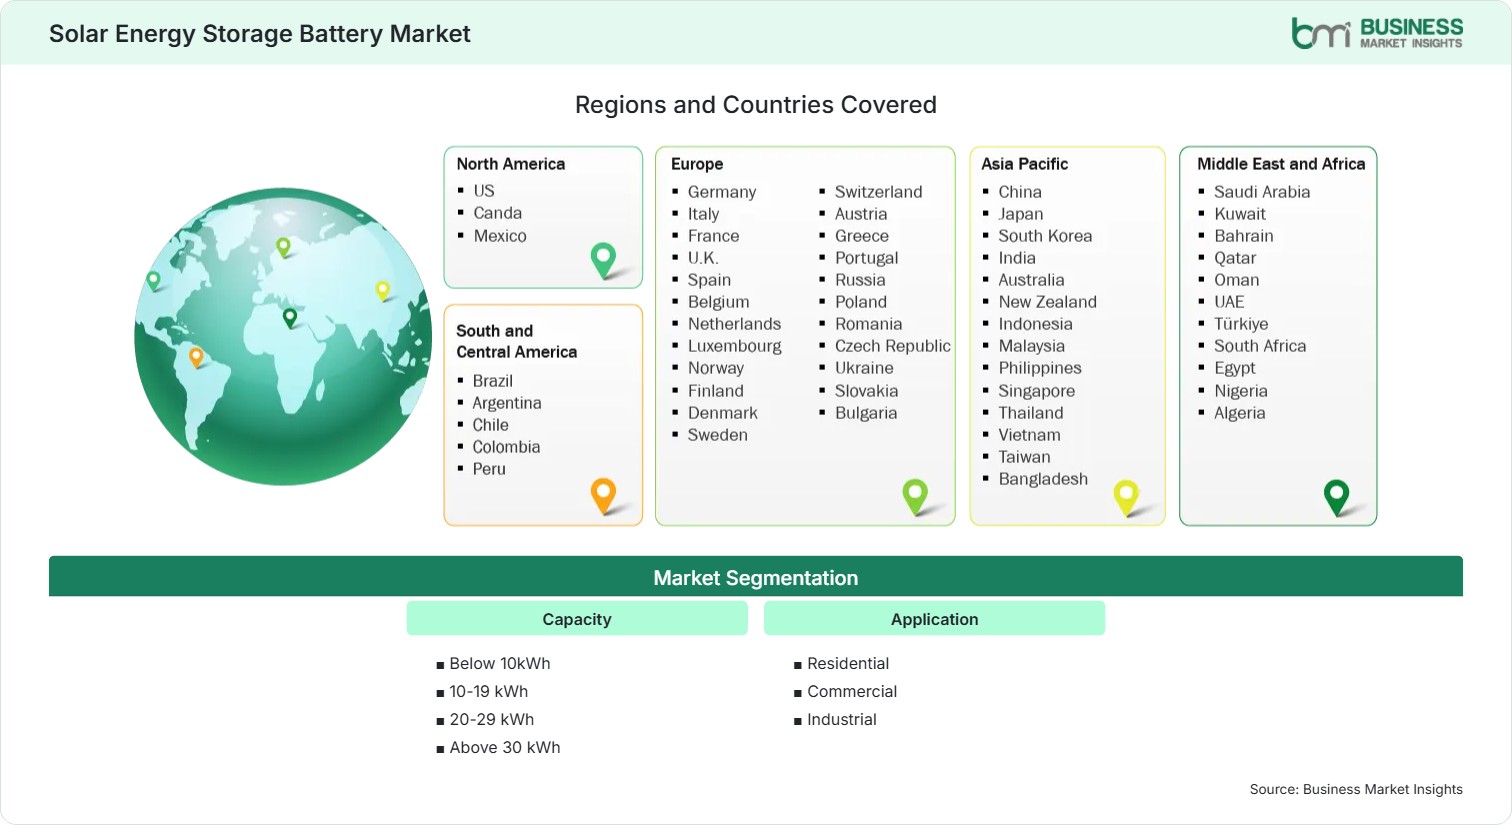Click 'Czech Republic' in Europe list
1512x825 pixels.
pos(893,346)
